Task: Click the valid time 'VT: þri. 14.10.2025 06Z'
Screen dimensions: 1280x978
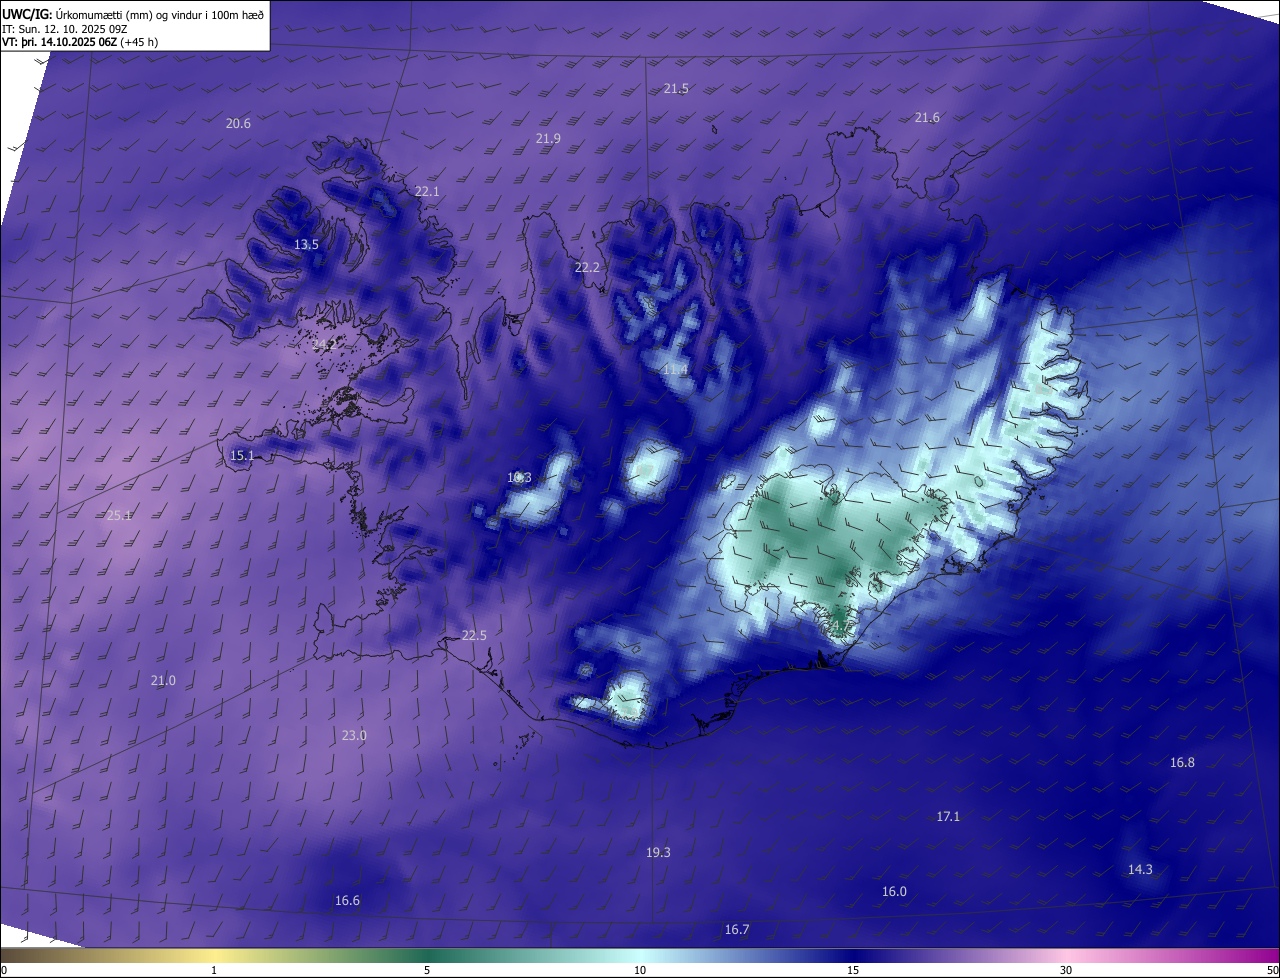Action: (x=59, y=42)
